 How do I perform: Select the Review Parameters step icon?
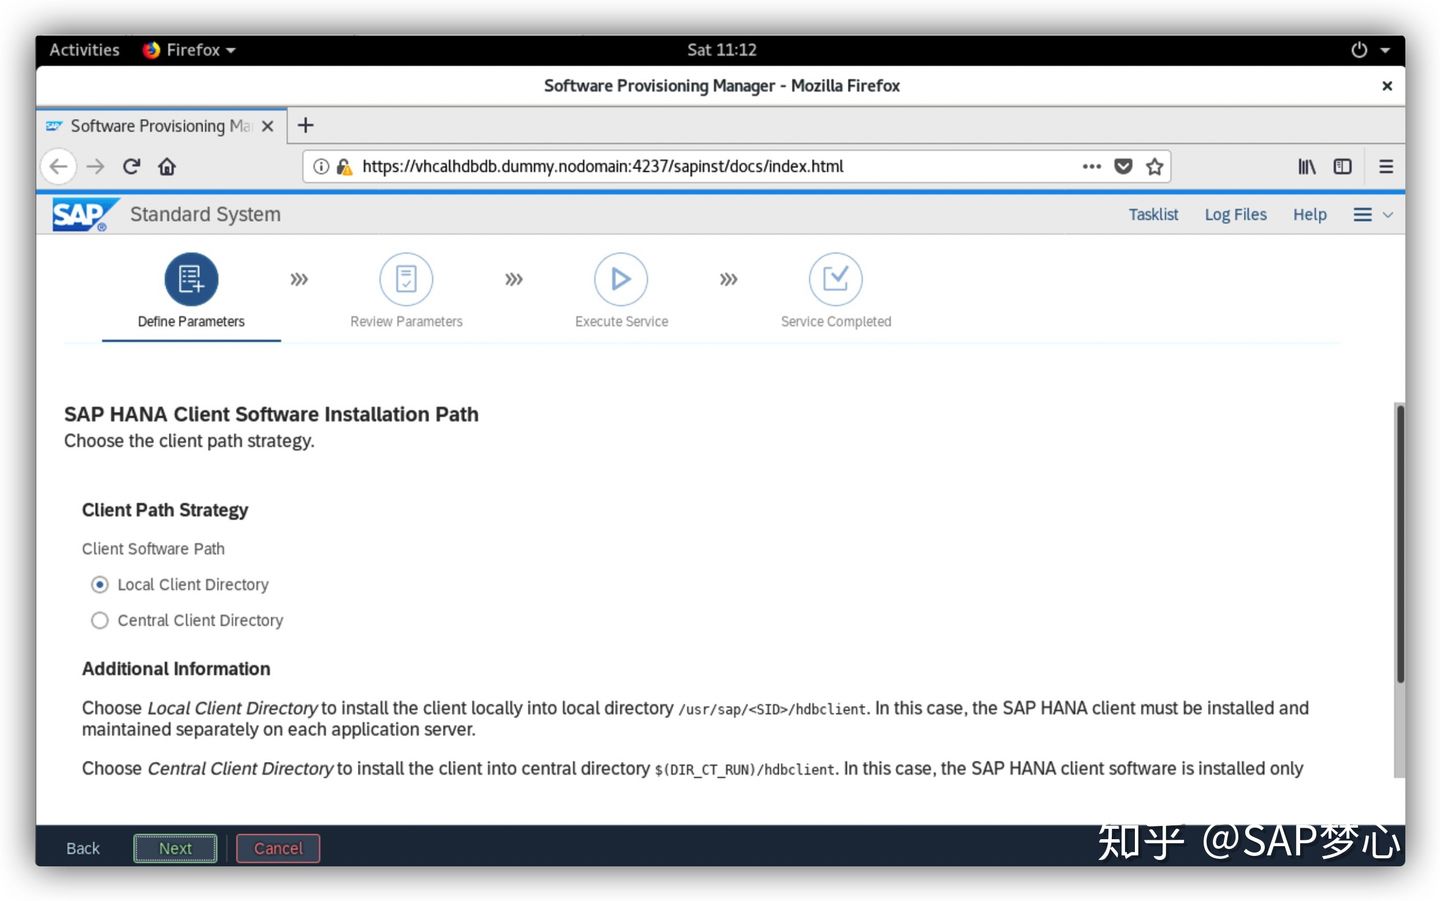point(406,279)
